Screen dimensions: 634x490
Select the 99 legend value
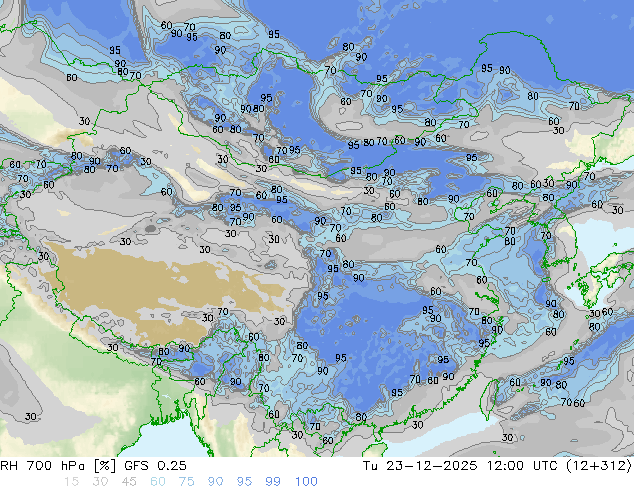[273, 481]
